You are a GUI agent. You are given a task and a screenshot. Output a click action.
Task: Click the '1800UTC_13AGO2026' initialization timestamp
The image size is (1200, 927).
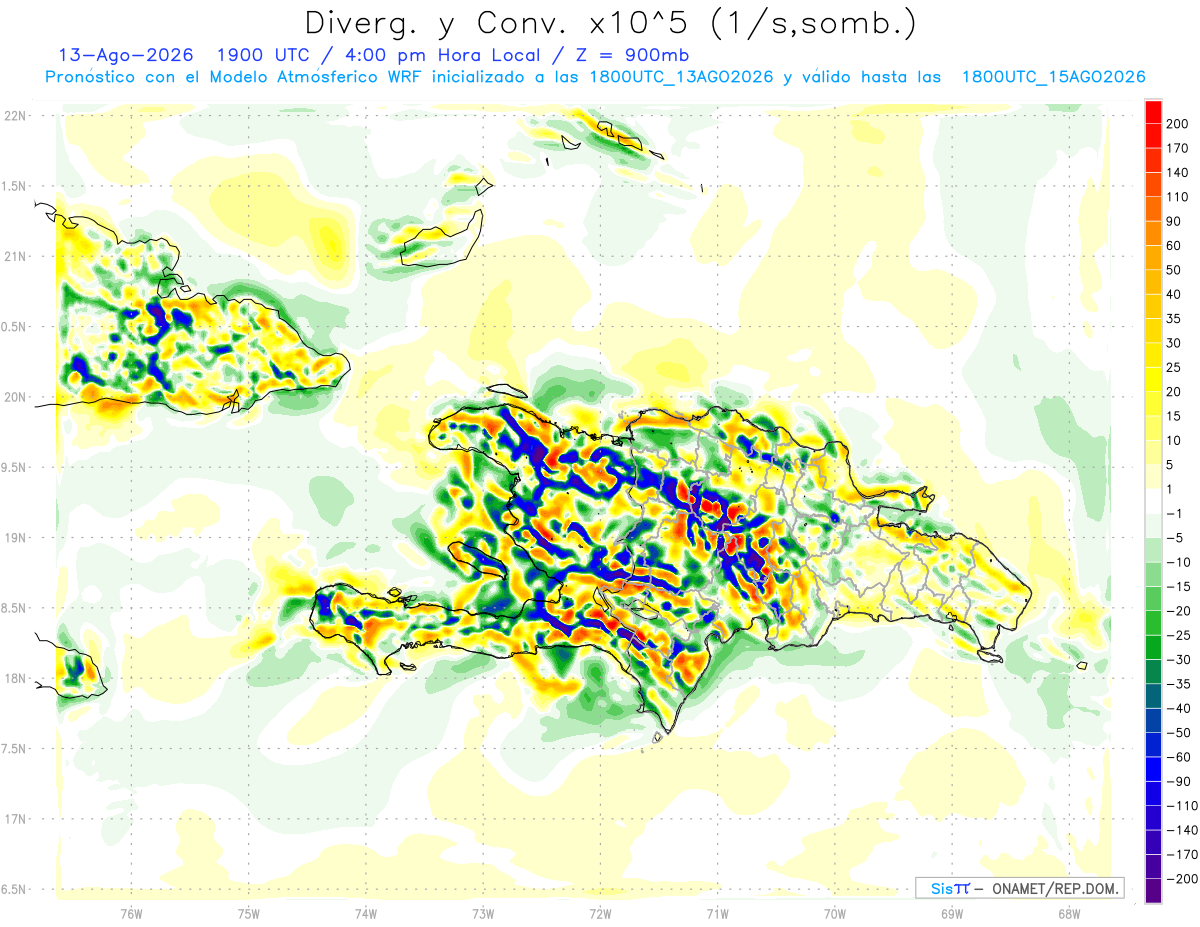(681, 76)
